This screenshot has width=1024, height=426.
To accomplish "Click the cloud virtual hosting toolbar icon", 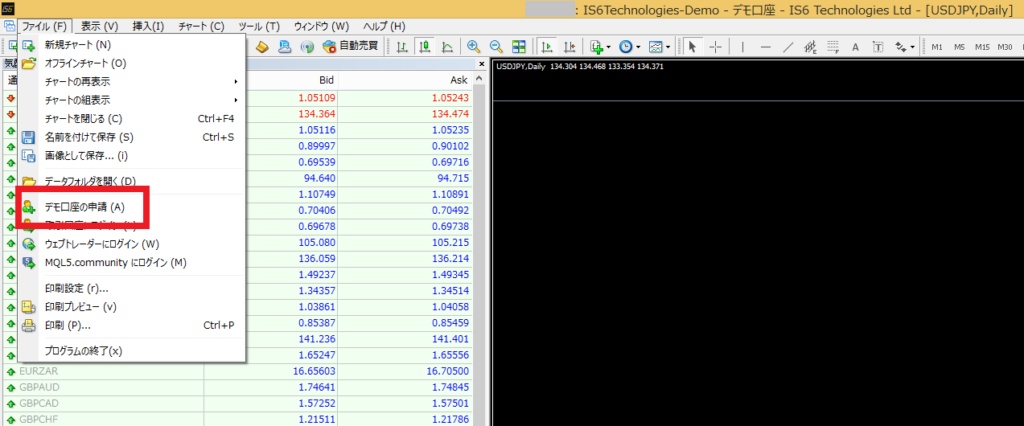I will [x=285, y=47].
